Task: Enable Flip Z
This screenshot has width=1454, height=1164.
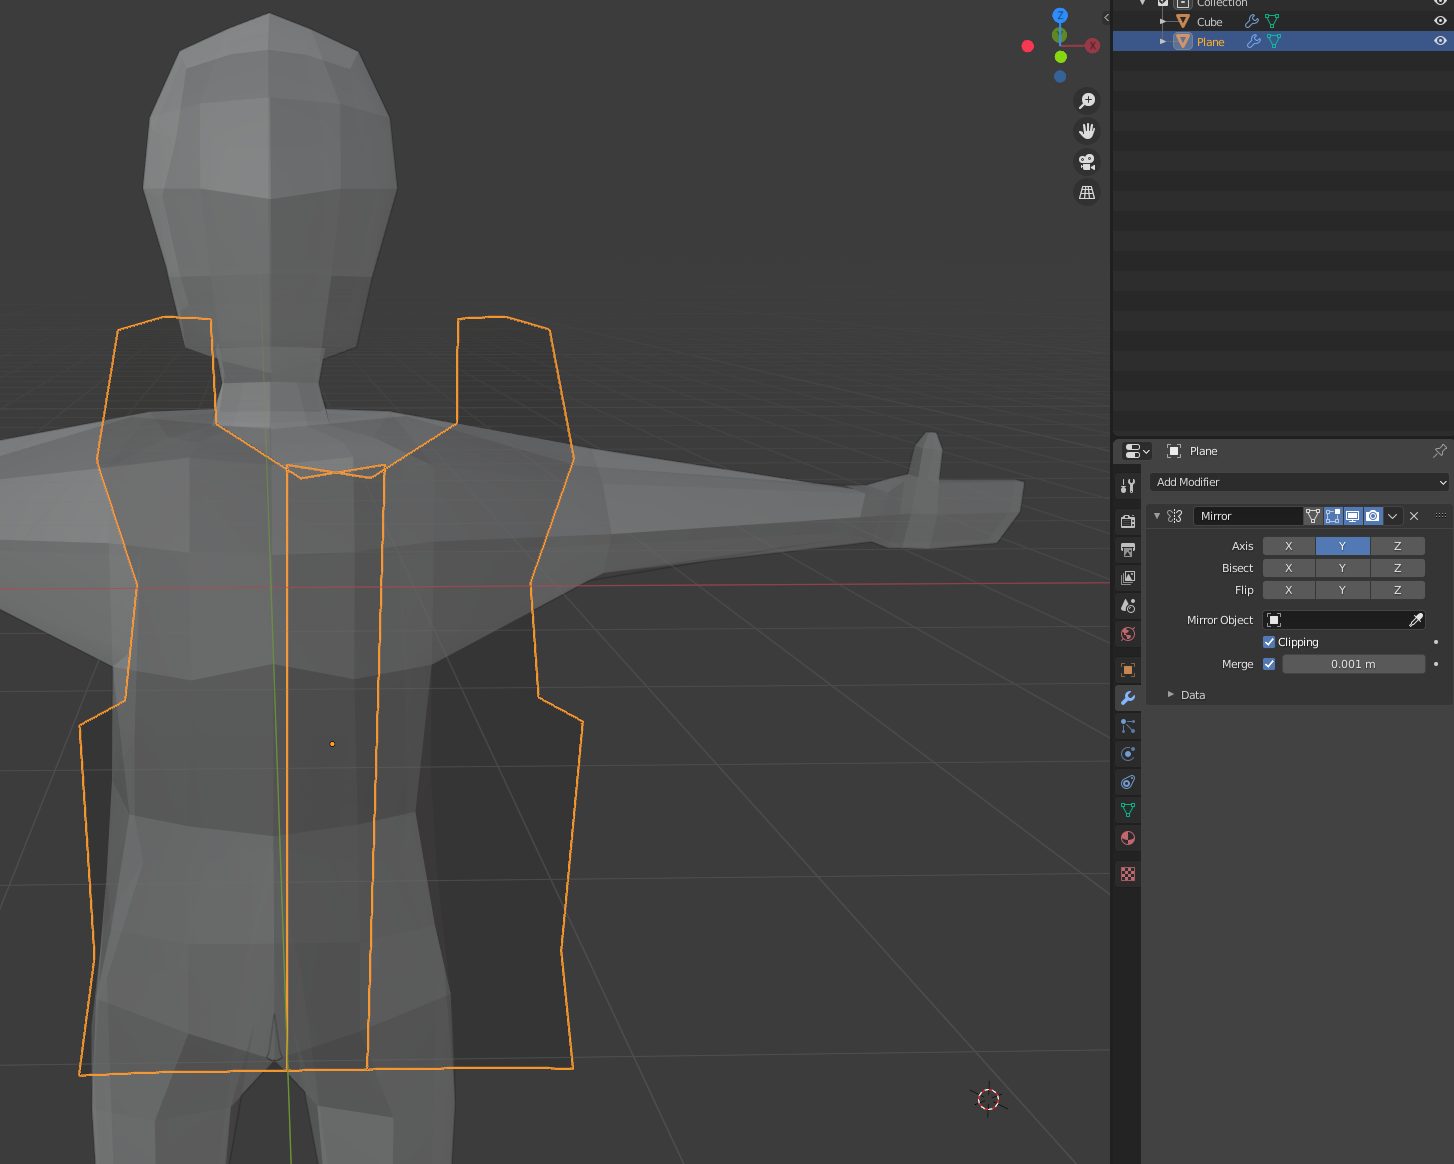Action: coord(1398,590)
